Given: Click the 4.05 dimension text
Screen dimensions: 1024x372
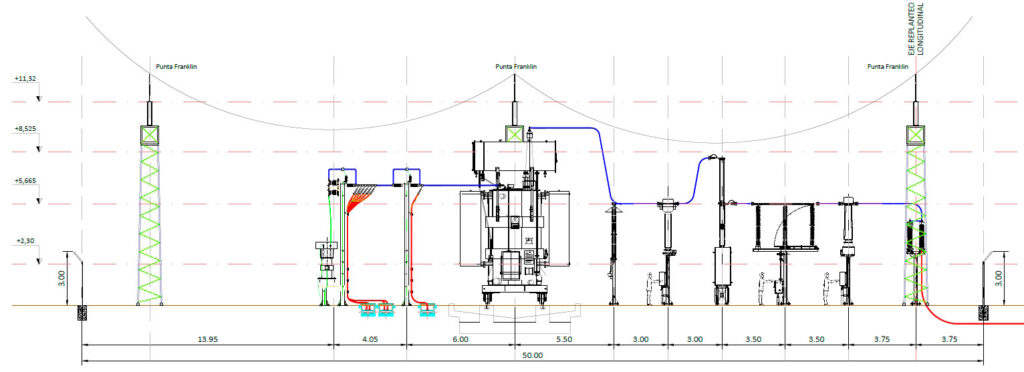Looking at the screenshot, I should tap(370, 339).
